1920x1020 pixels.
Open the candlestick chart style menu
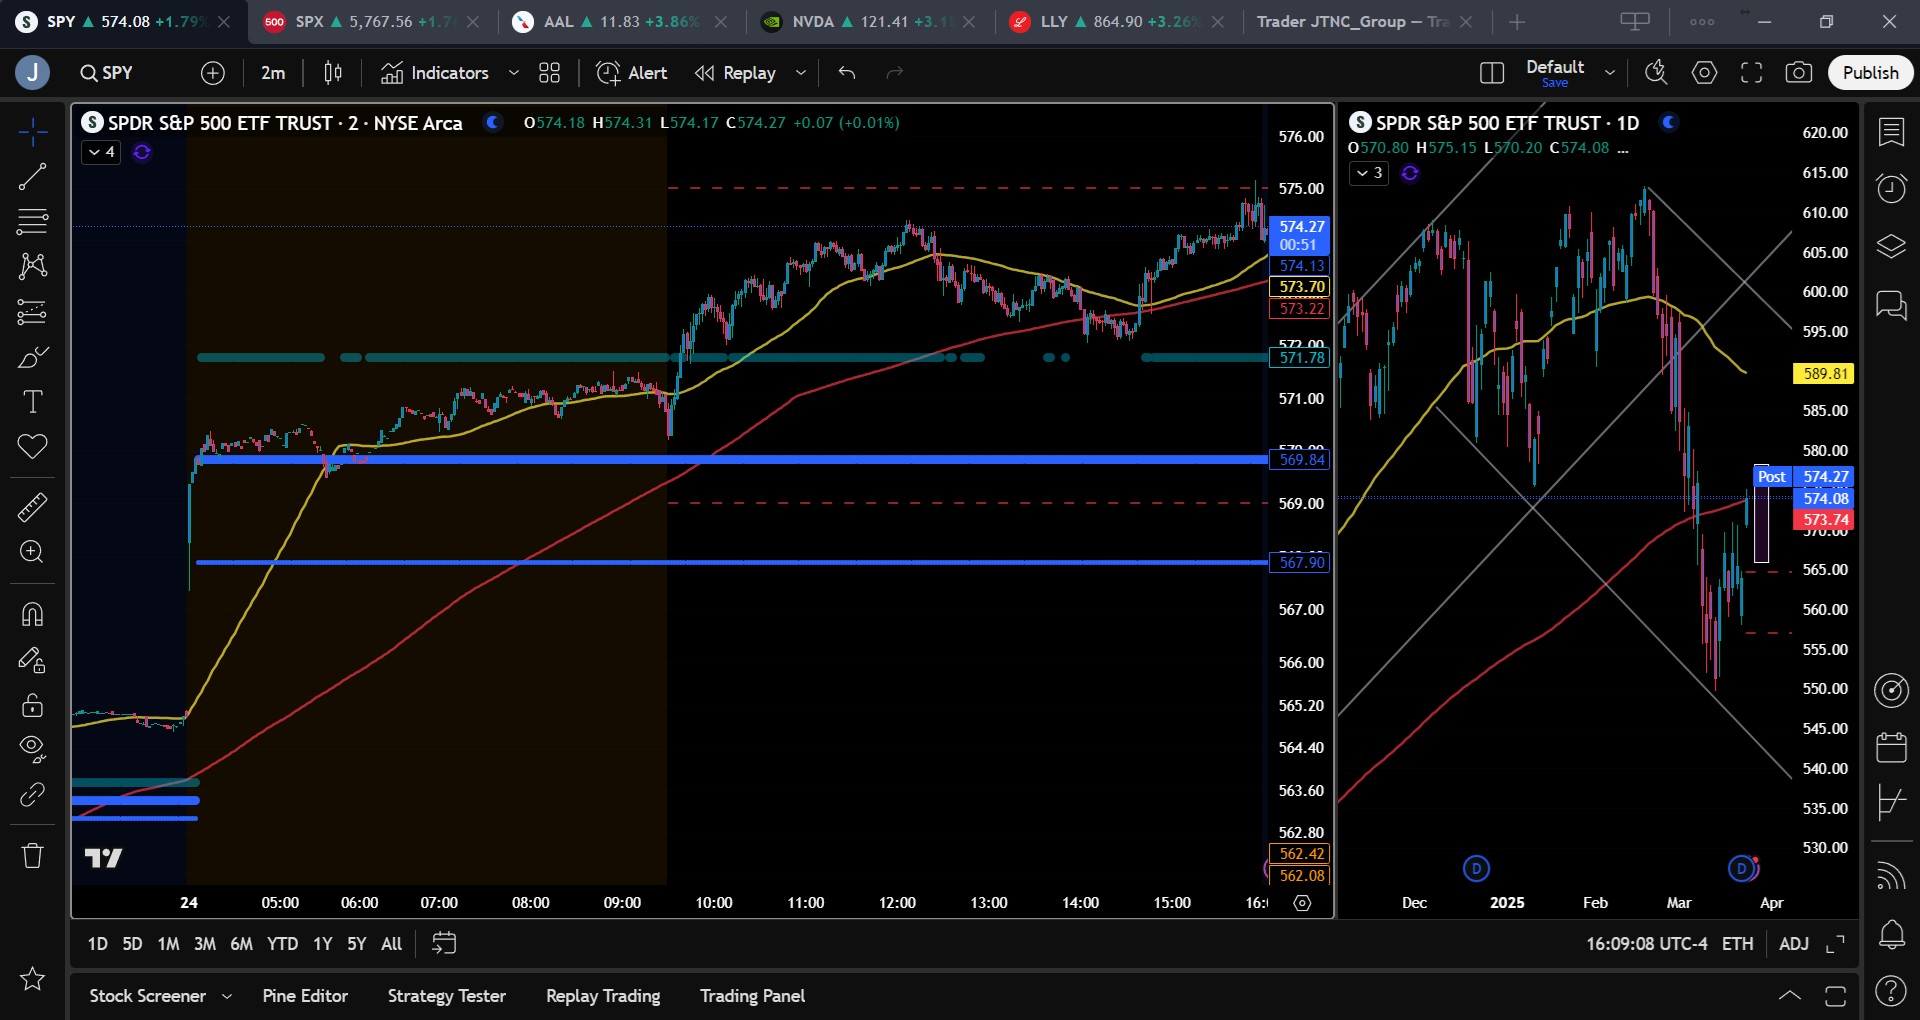click(333, 73)
